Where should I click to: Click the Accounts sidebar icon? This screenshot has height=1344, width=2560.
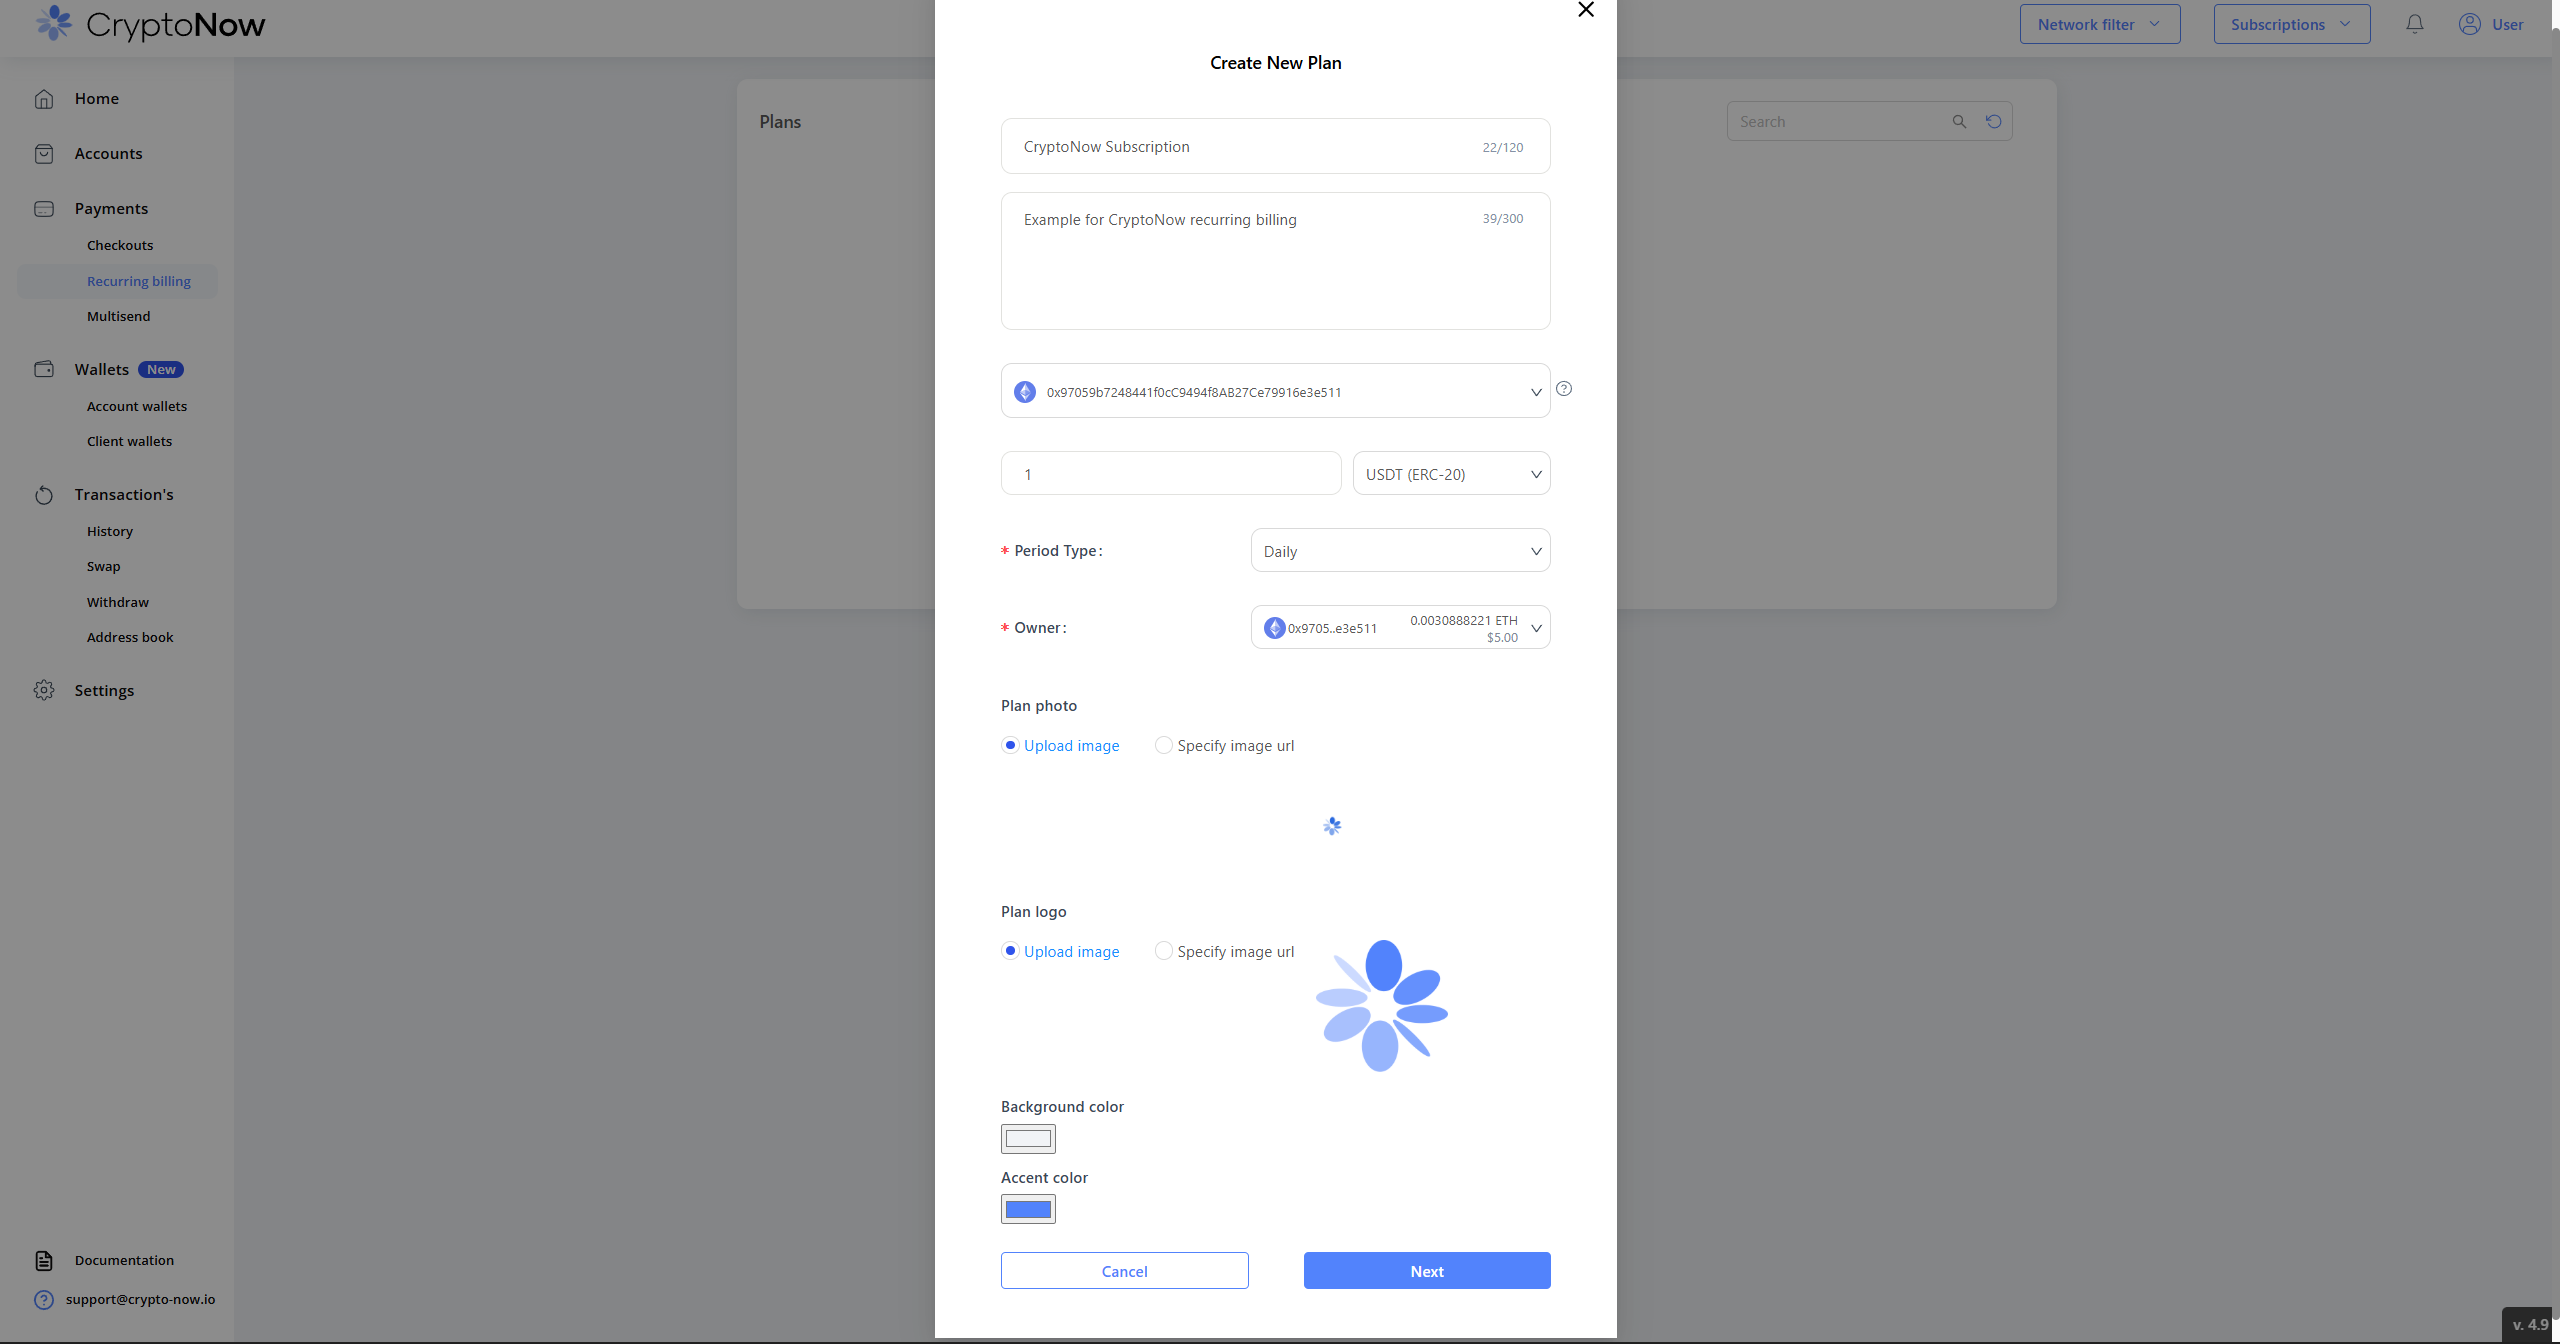[44, 154]
